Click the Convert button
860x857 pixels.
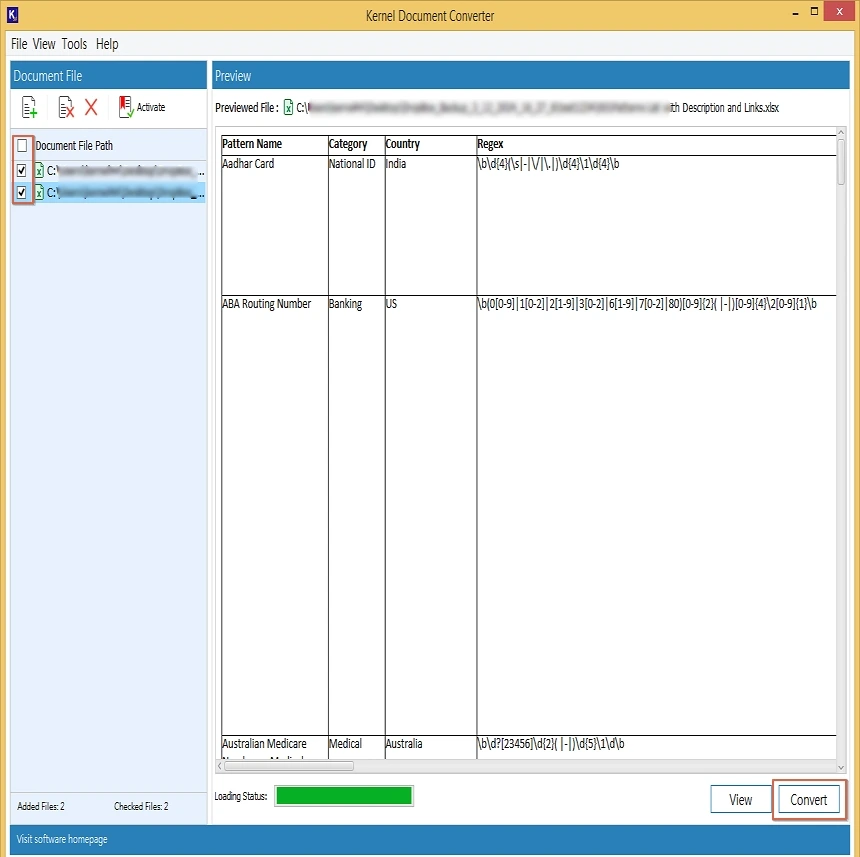(x=808, y=799)
